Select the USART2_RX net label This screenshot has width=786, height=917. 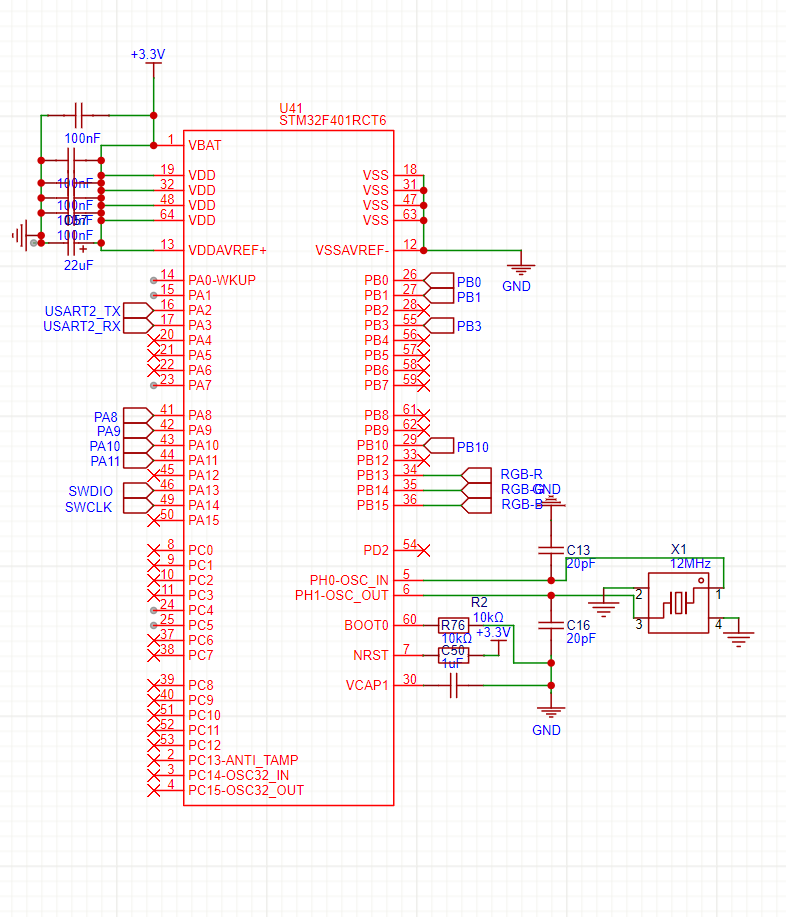[x=82, y=326]
